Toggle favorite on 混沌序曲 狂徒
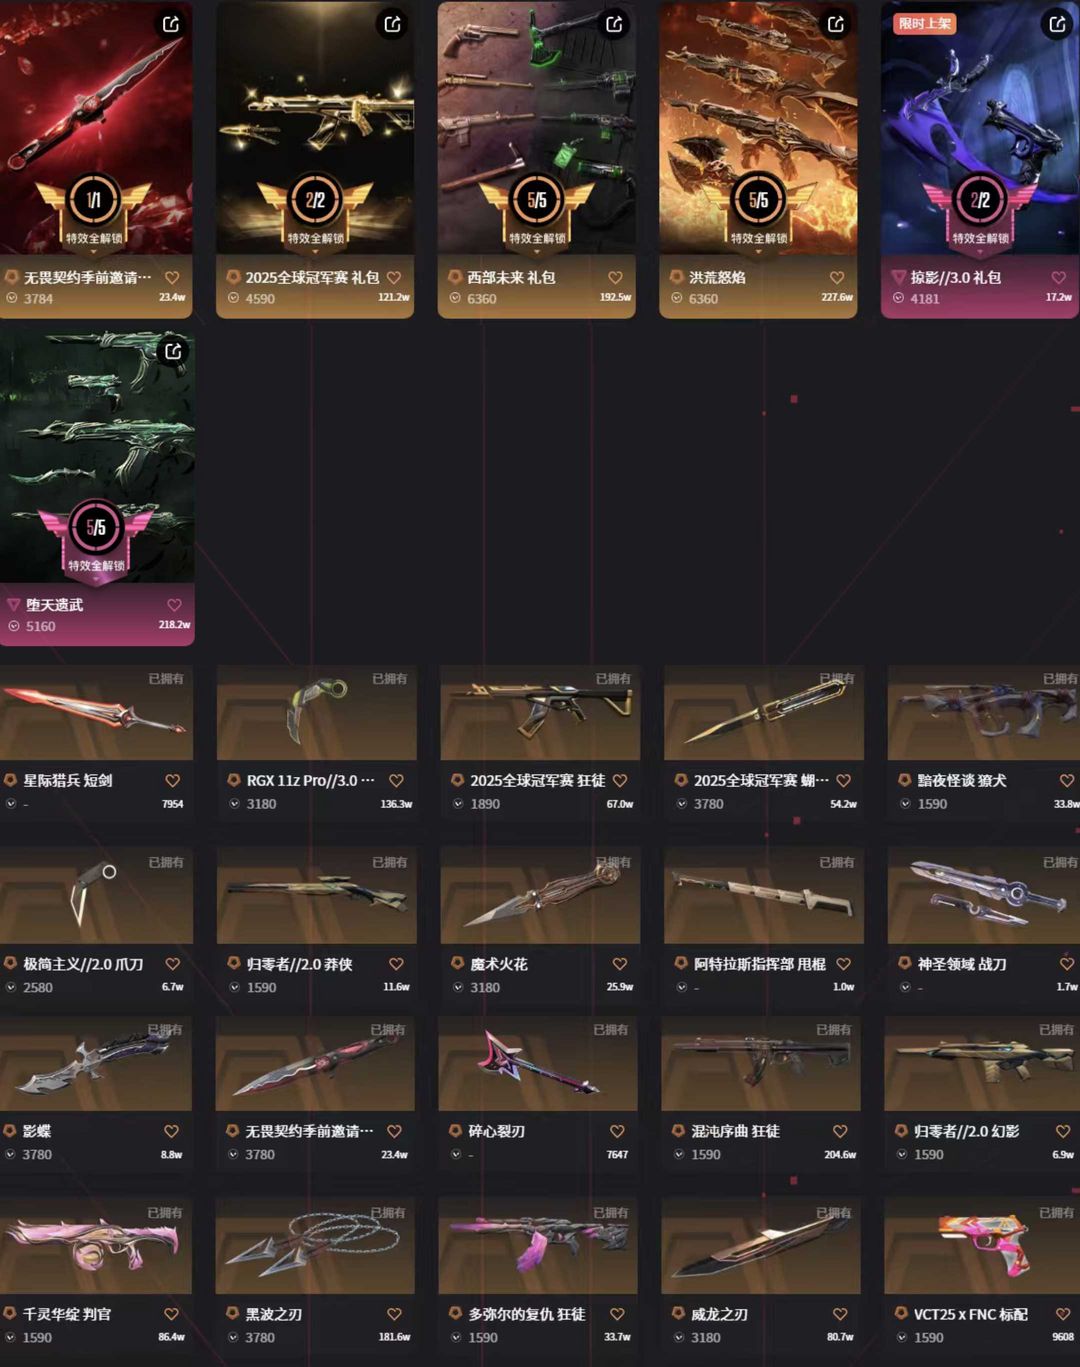 tap(840, 1131)
